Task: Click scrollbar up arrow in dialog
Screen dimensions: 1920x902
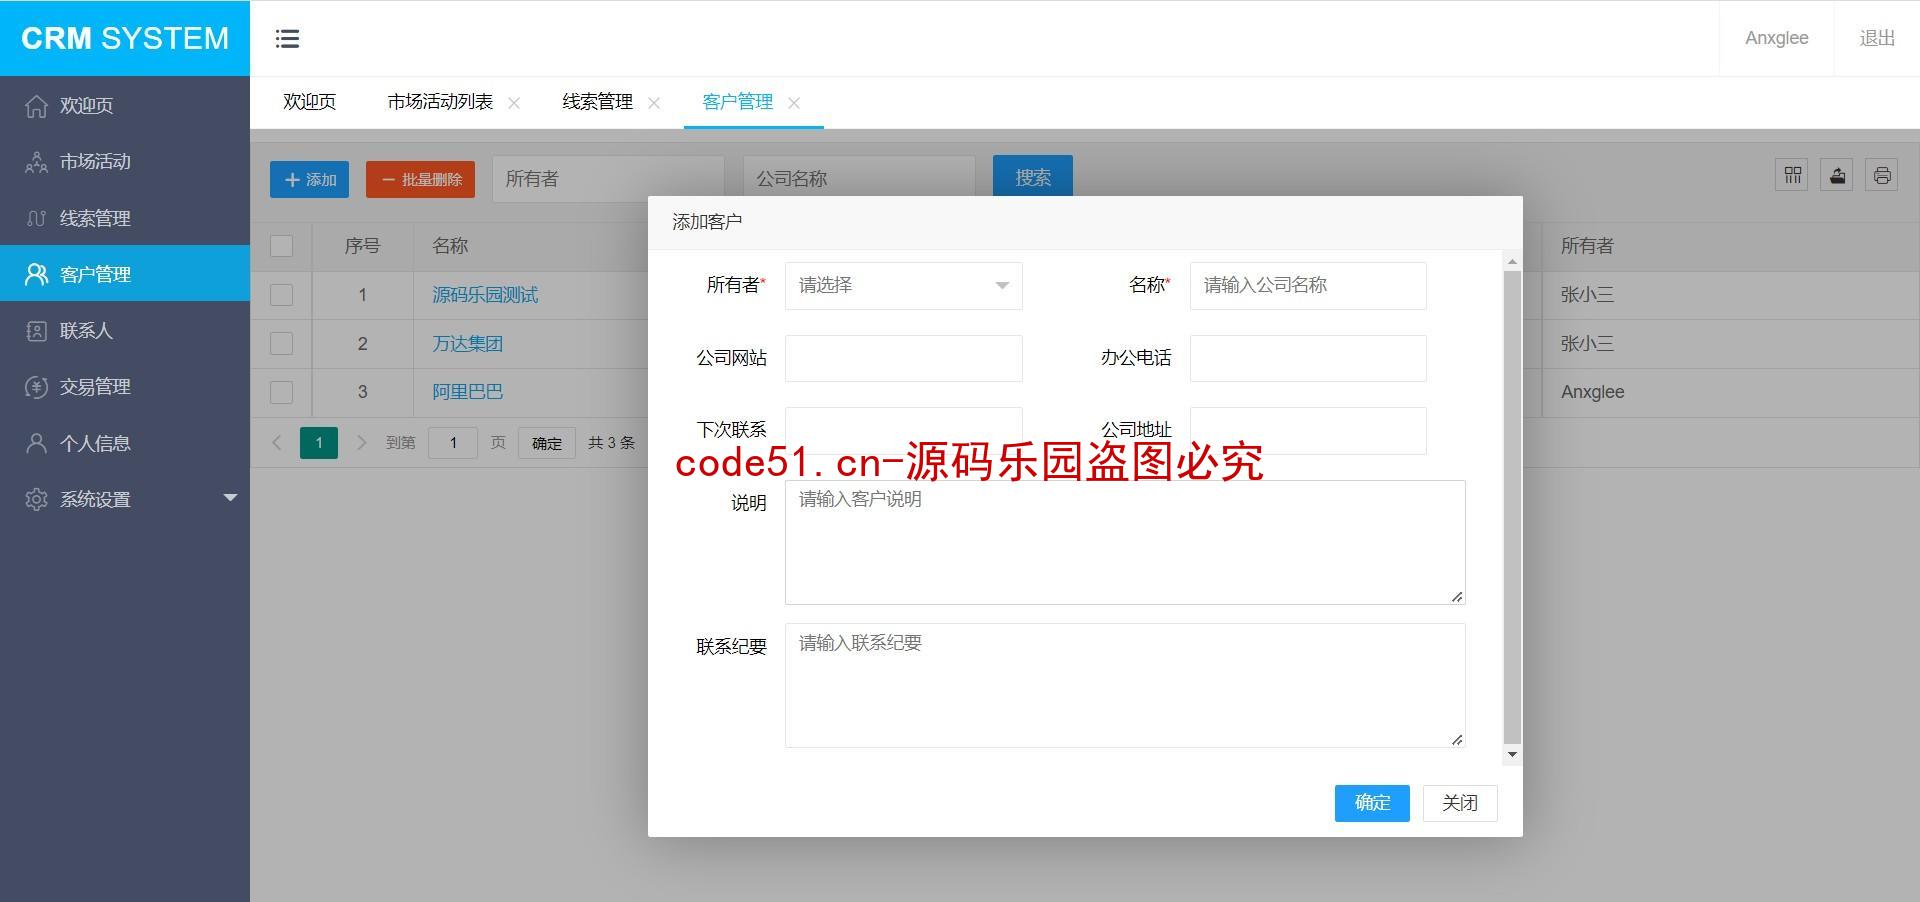Action: [1512, 261]
